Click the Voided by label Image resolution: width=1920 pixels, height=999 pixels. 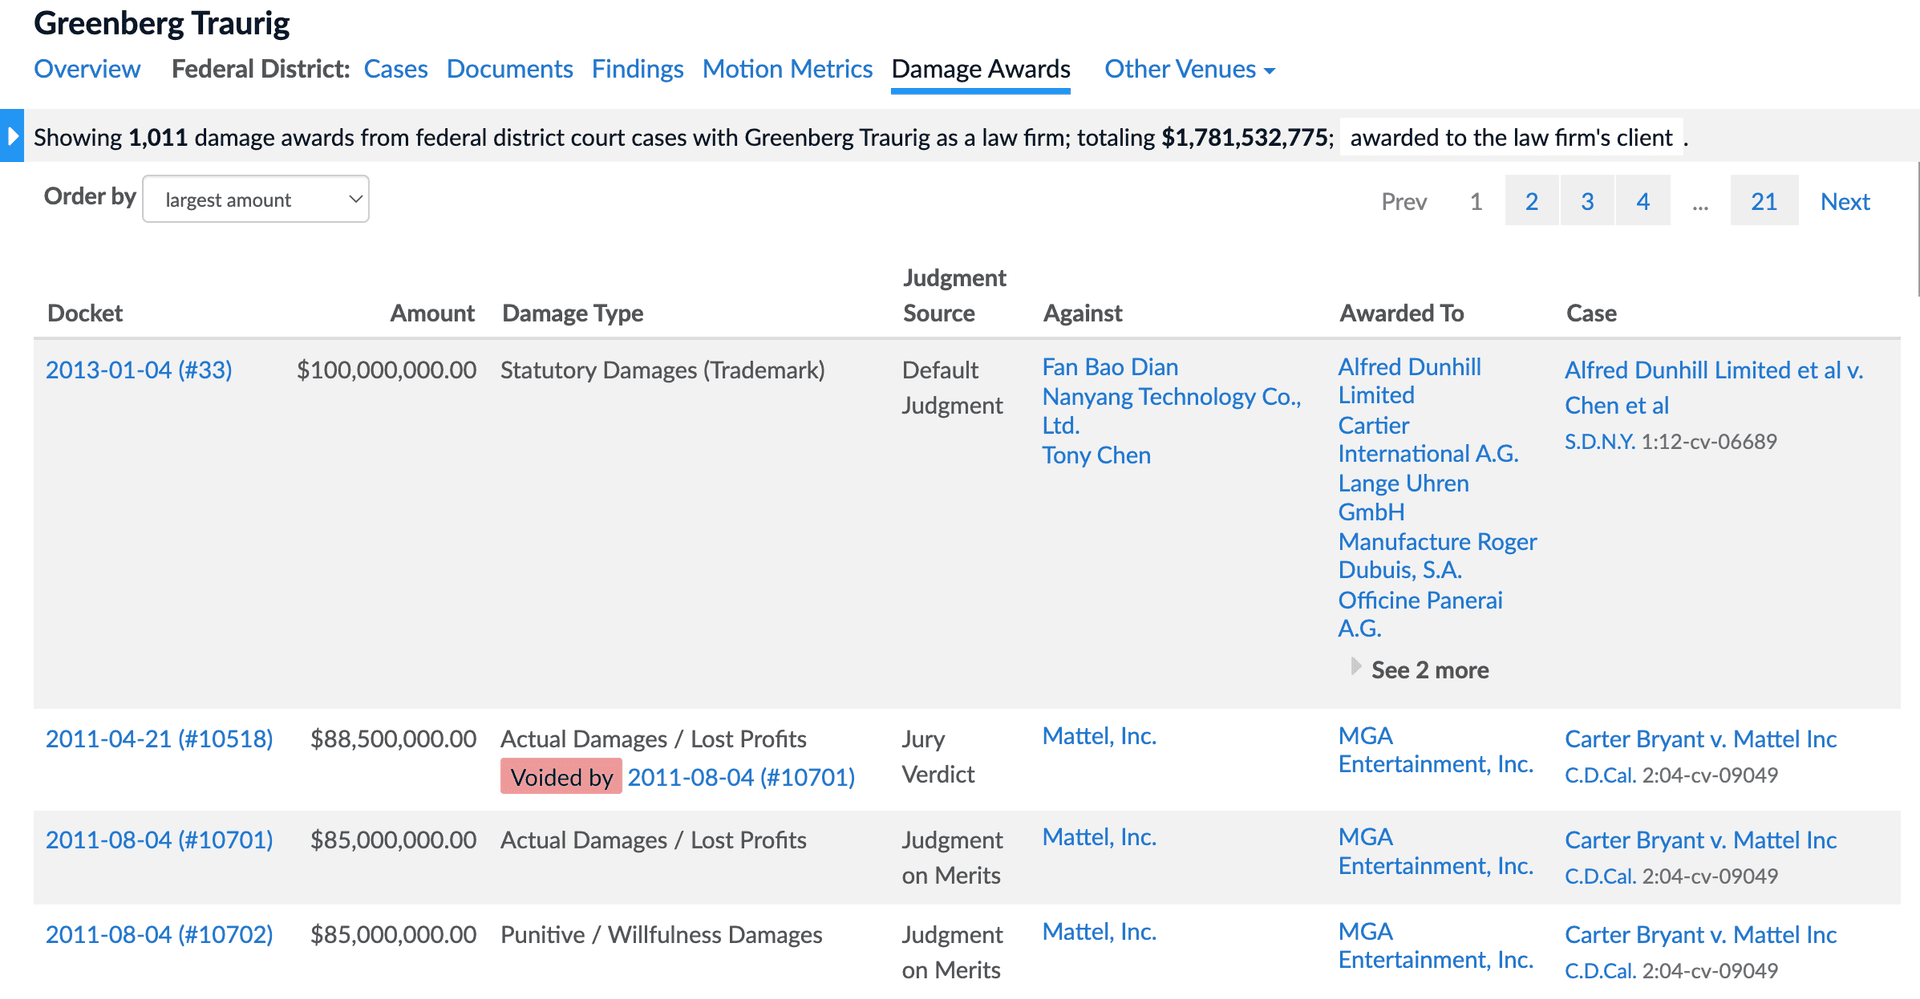pyautogui.click(x=561, y=777)
